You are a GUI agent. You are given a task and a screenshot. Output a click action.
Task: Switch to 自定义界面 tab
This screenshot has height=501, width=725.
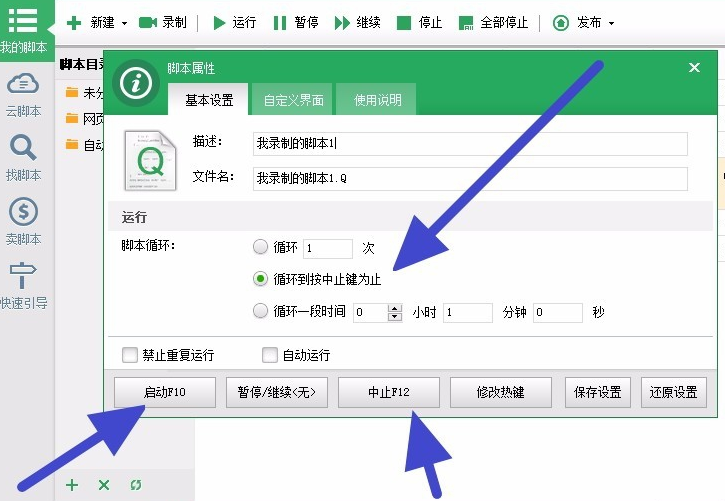pos(293,100)
